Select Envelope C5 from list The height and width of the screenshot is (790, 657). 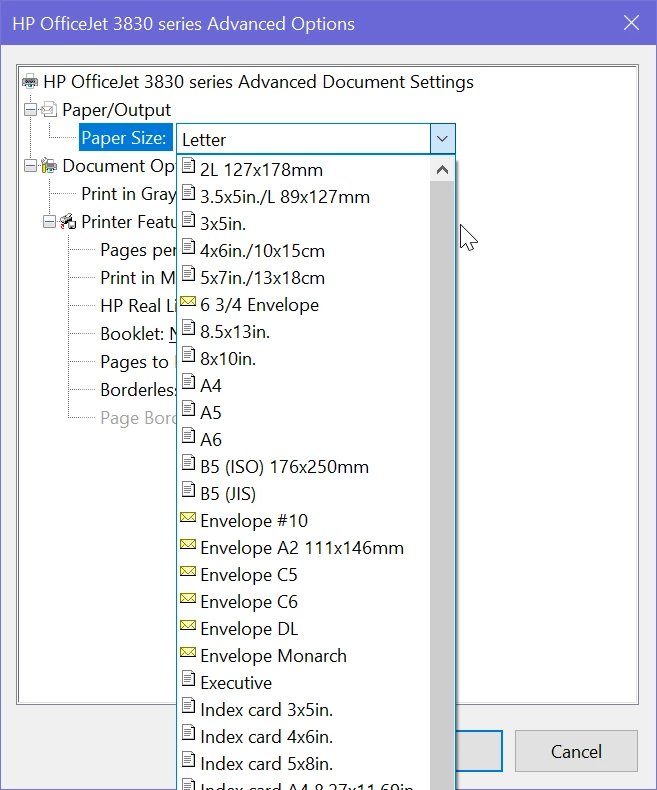coord(304,574)
